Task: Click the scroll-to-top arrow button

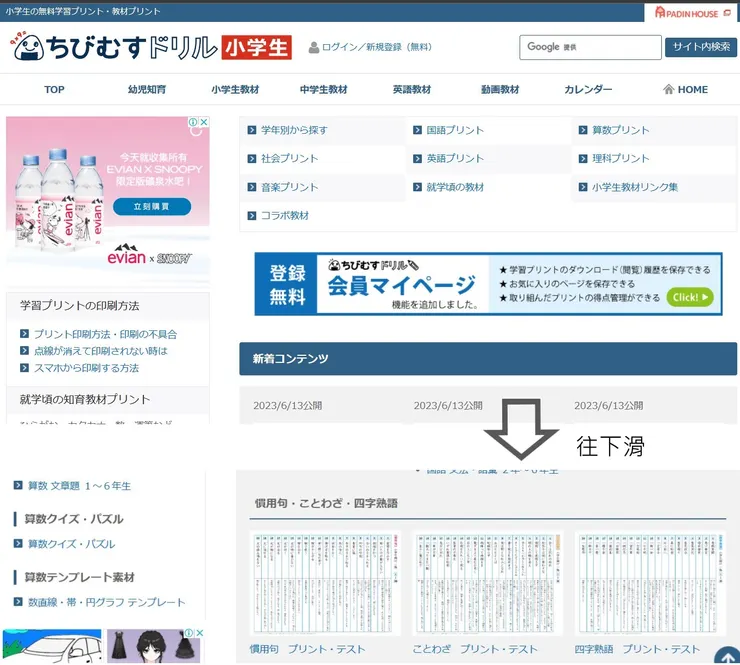Action: pyautogui.click(x=727, y=656)
